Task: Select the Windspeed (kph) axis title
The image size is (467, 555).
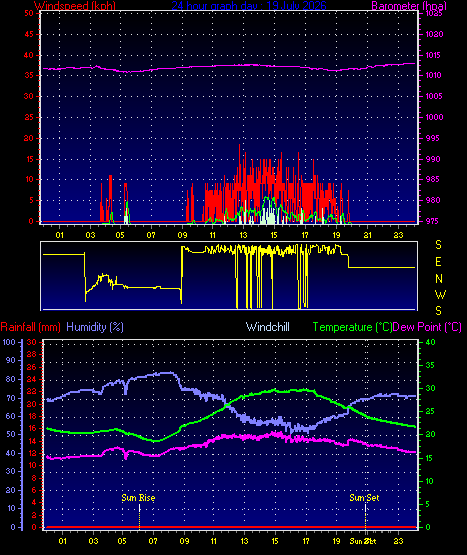Action: 75,6
